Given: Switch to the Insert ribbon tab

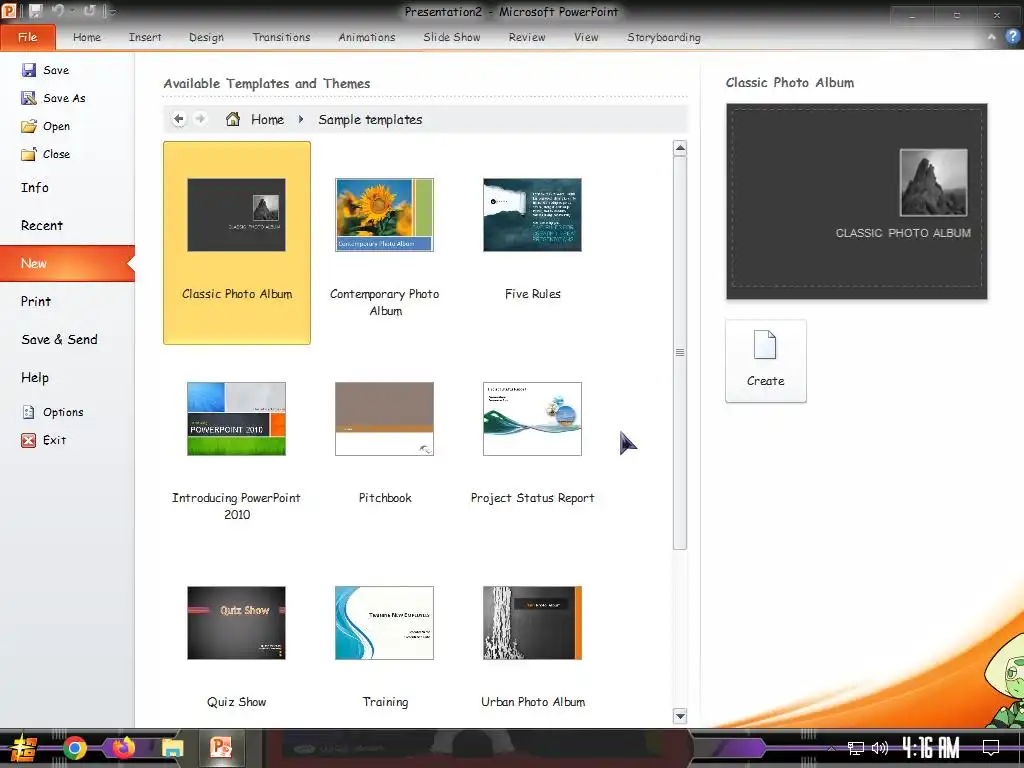Looking at the screenshot, I should point(145,37).
